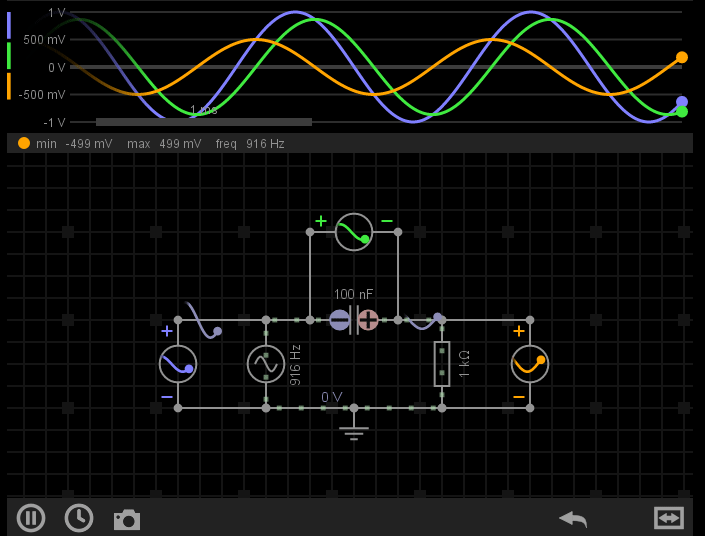This screenshot has height=536, width=705.
Task: Select the 1 kΩ resistor
Action: (x=442, y=364)
